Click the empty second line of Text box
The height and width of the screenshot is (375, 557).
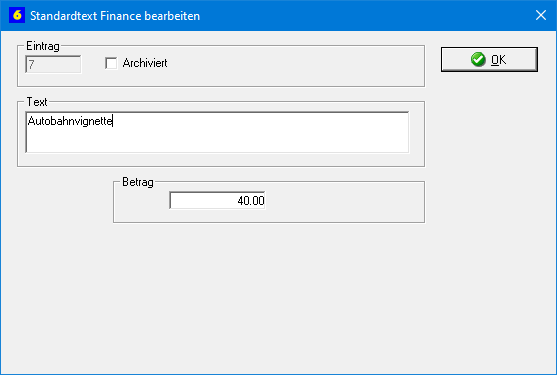(217, 141)
